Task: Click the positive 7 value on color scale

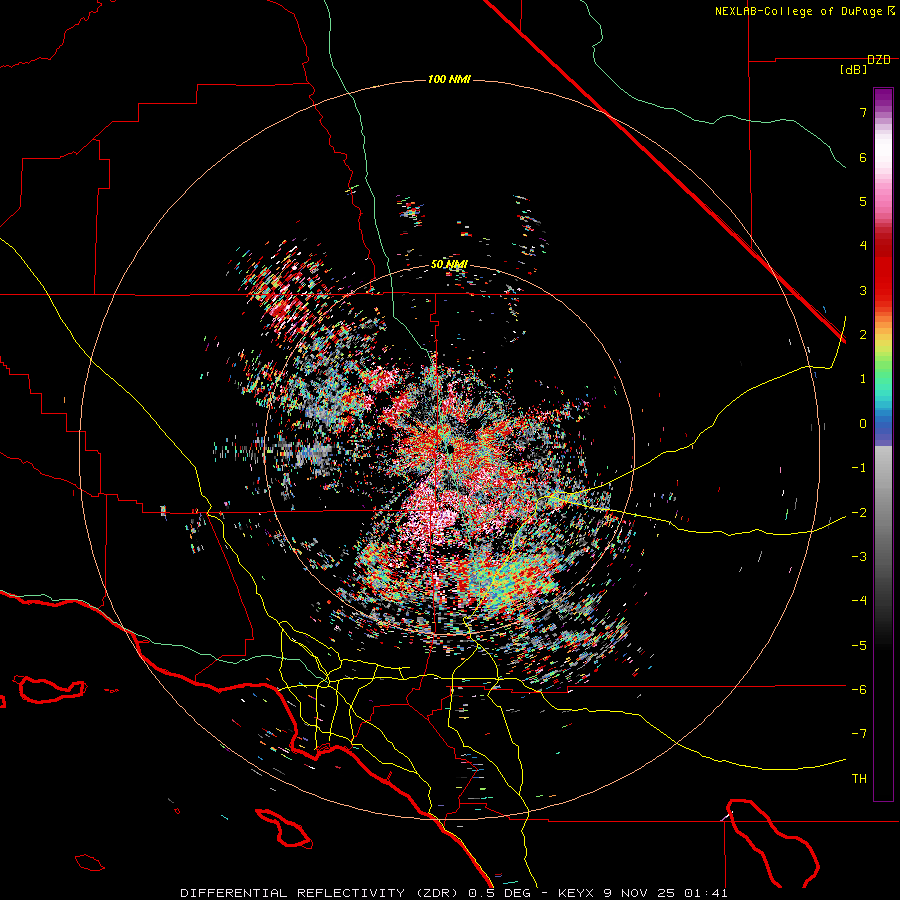Action: 863,112
